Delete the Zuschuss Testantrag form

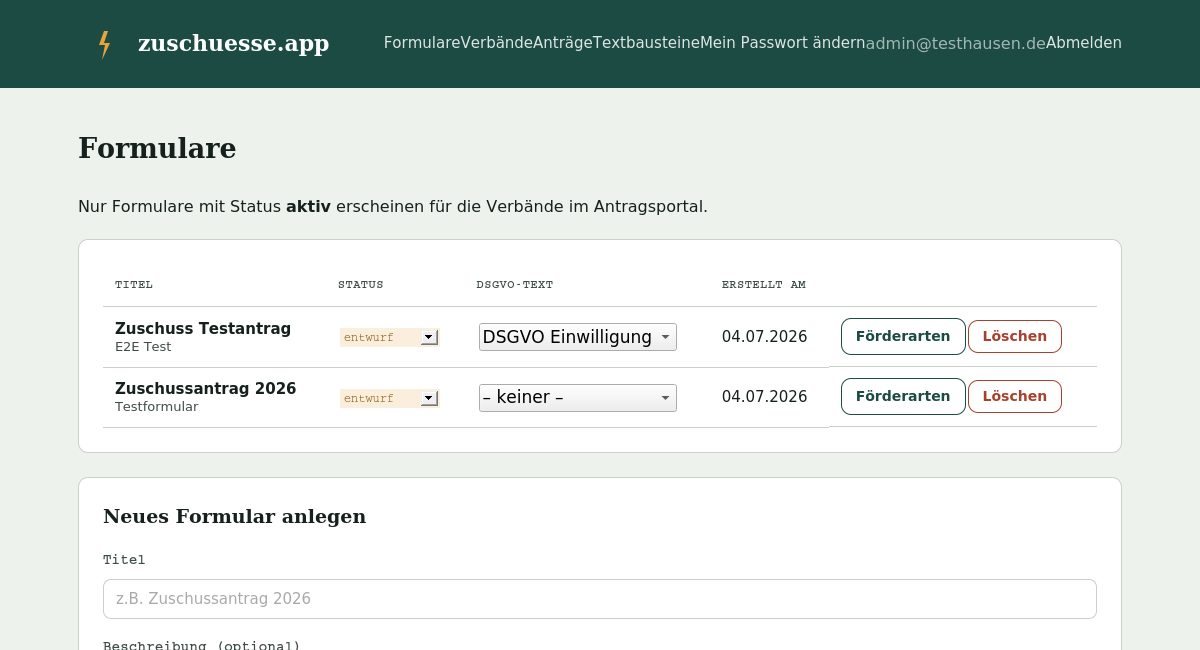tap(1015, 336)
